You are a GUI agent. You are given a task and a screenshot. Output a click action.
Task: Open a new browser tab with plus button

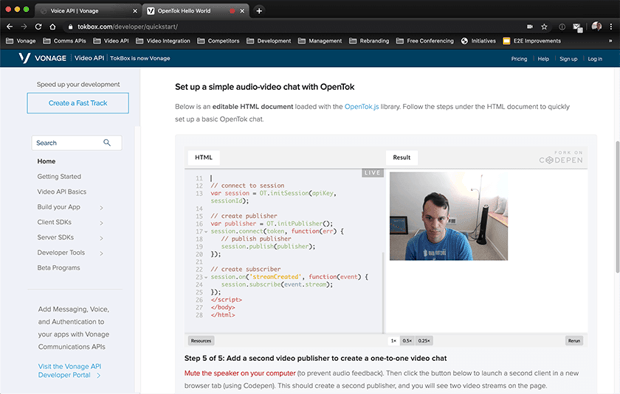259,11
